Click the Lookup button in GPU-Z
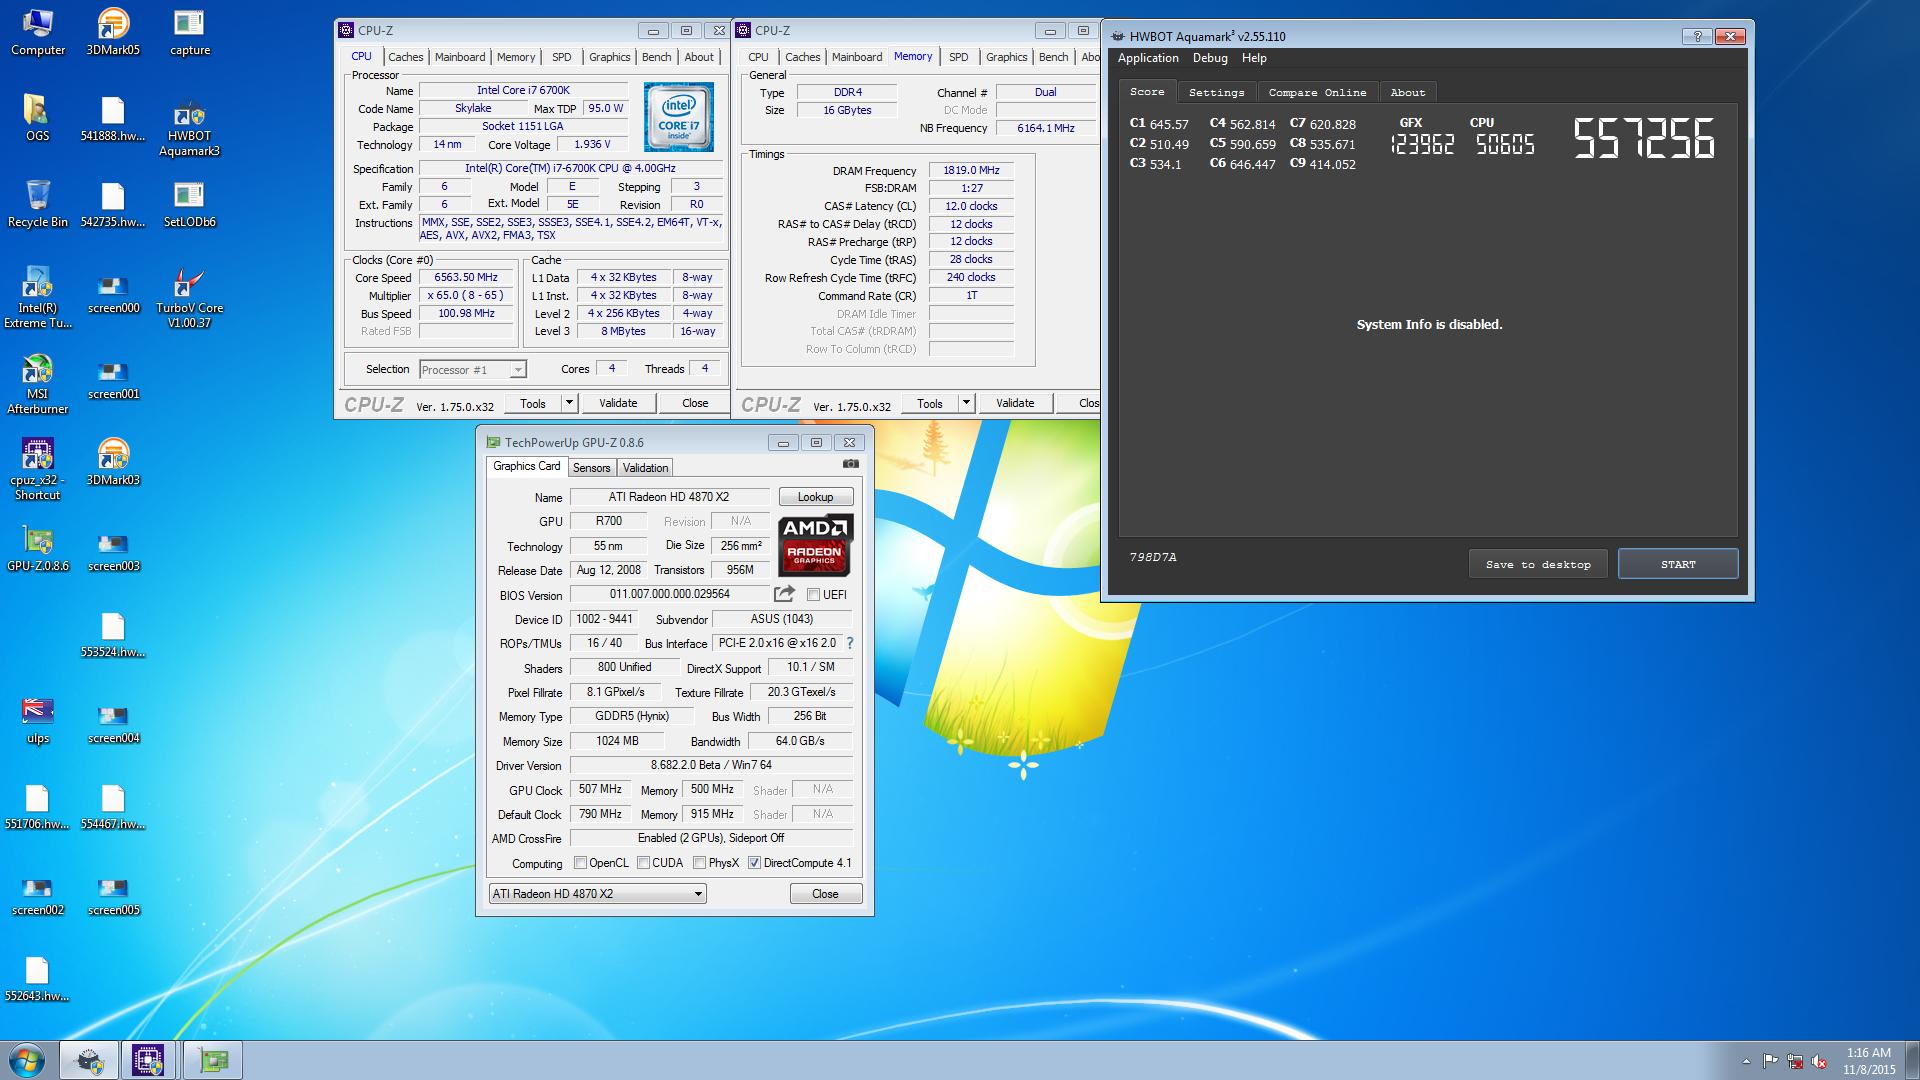 pos(815,497)
